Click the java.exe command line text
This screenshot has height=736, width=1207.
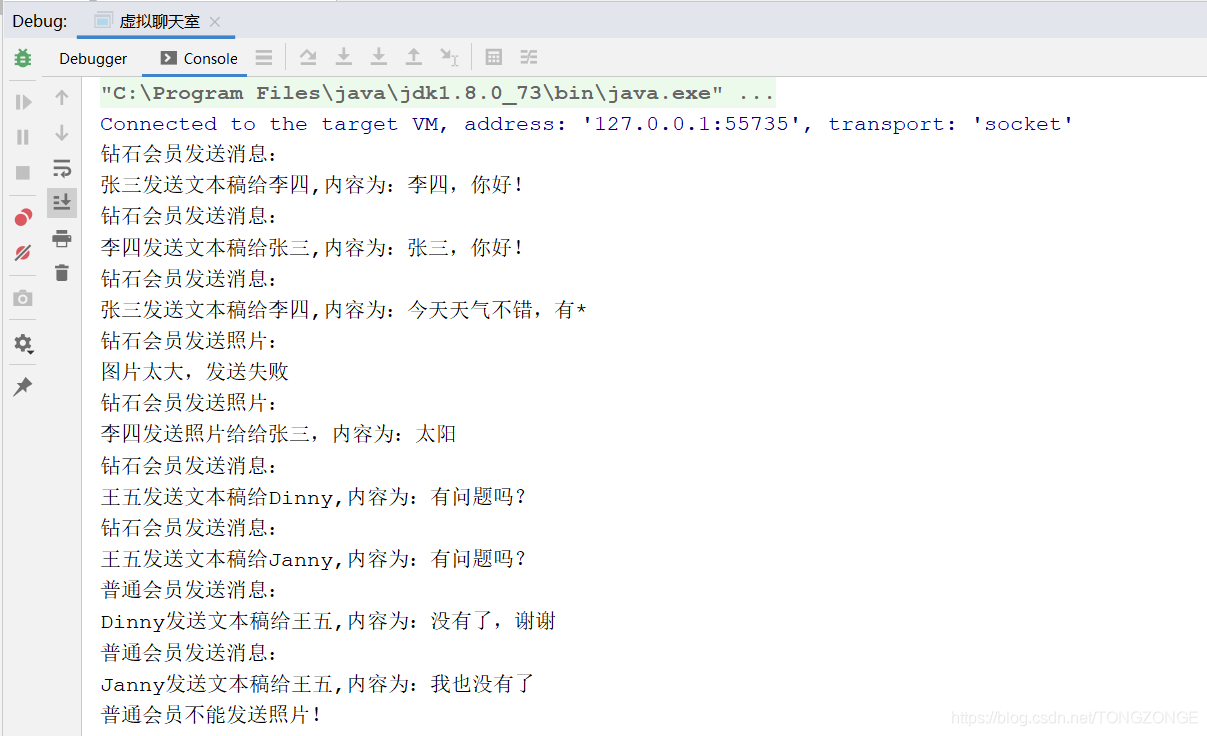(x=437, y=93)
